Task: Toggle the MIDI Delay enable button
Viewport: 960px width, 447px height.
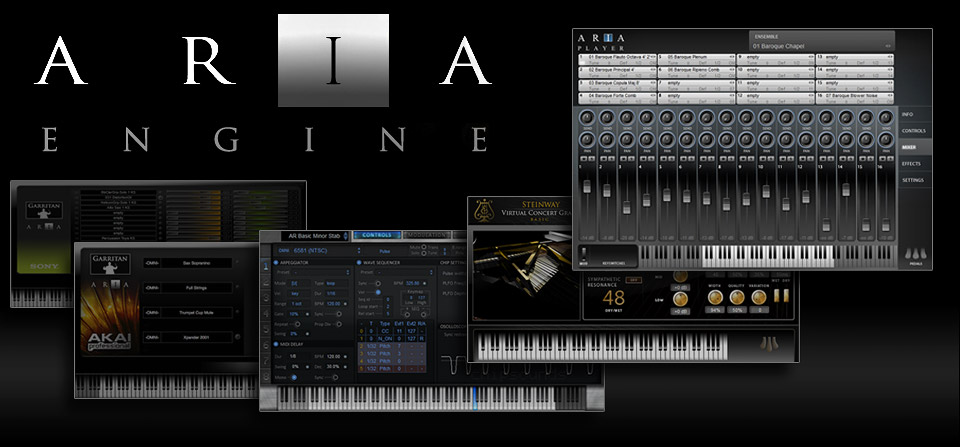Action: pos(276,346)
